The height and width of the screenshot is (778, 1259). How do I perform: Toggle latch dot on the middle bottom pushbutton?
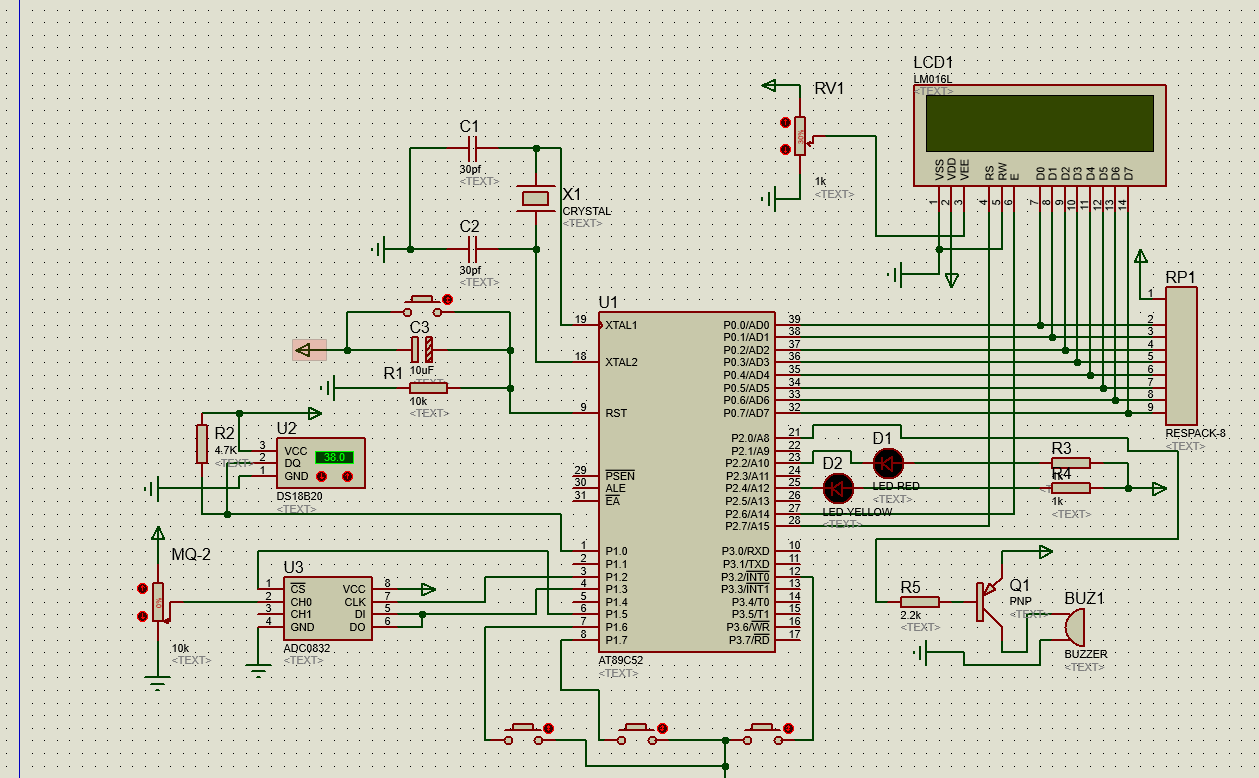coord(660,728)
